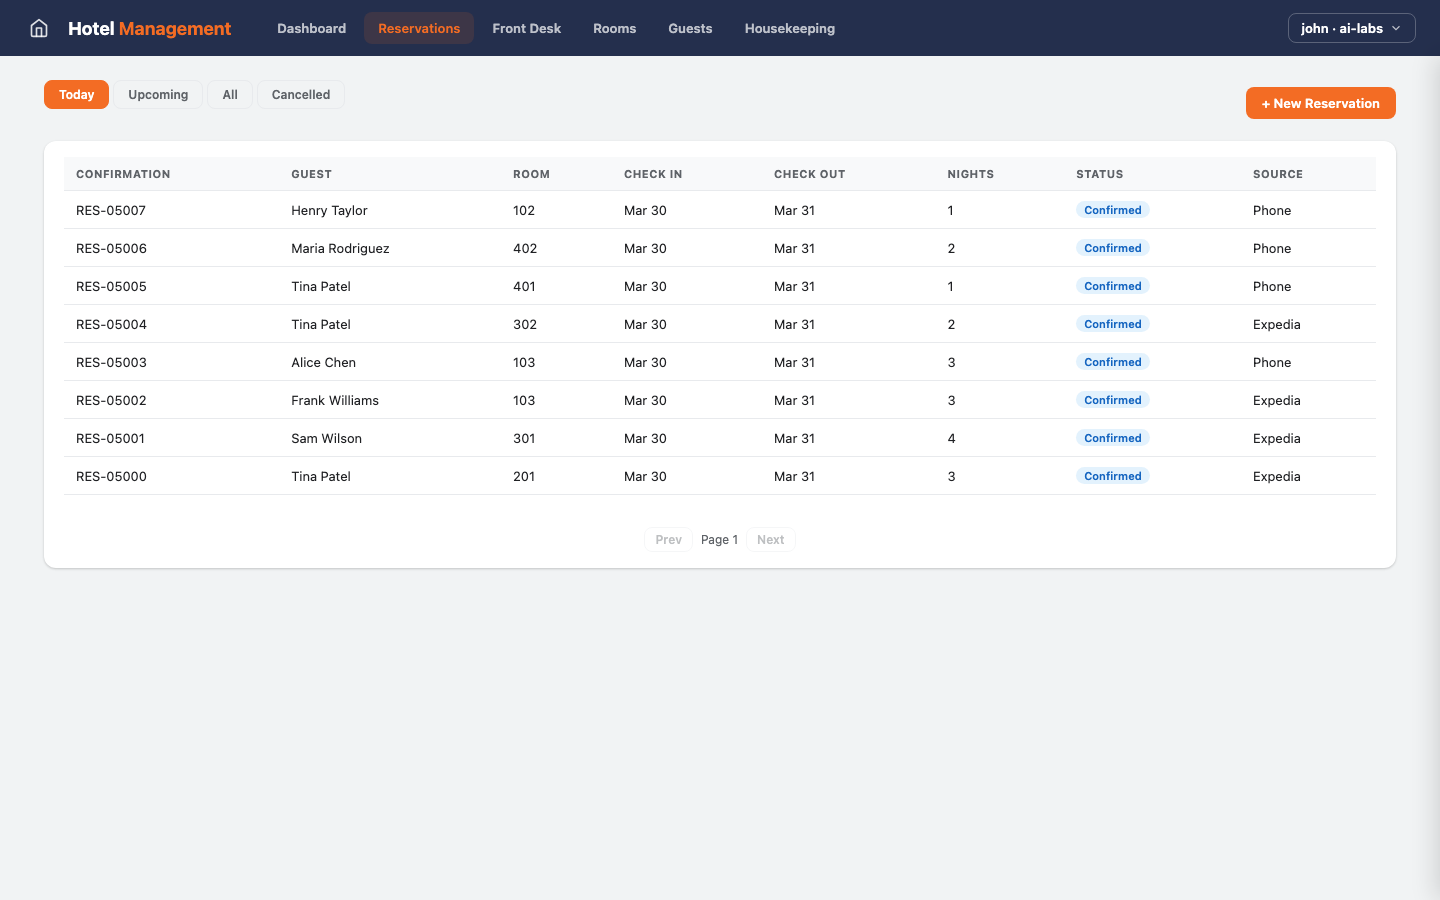The image size is (1440, 900).
Task: Click the New Reservation button
Action: click(x=1320, y=103)
